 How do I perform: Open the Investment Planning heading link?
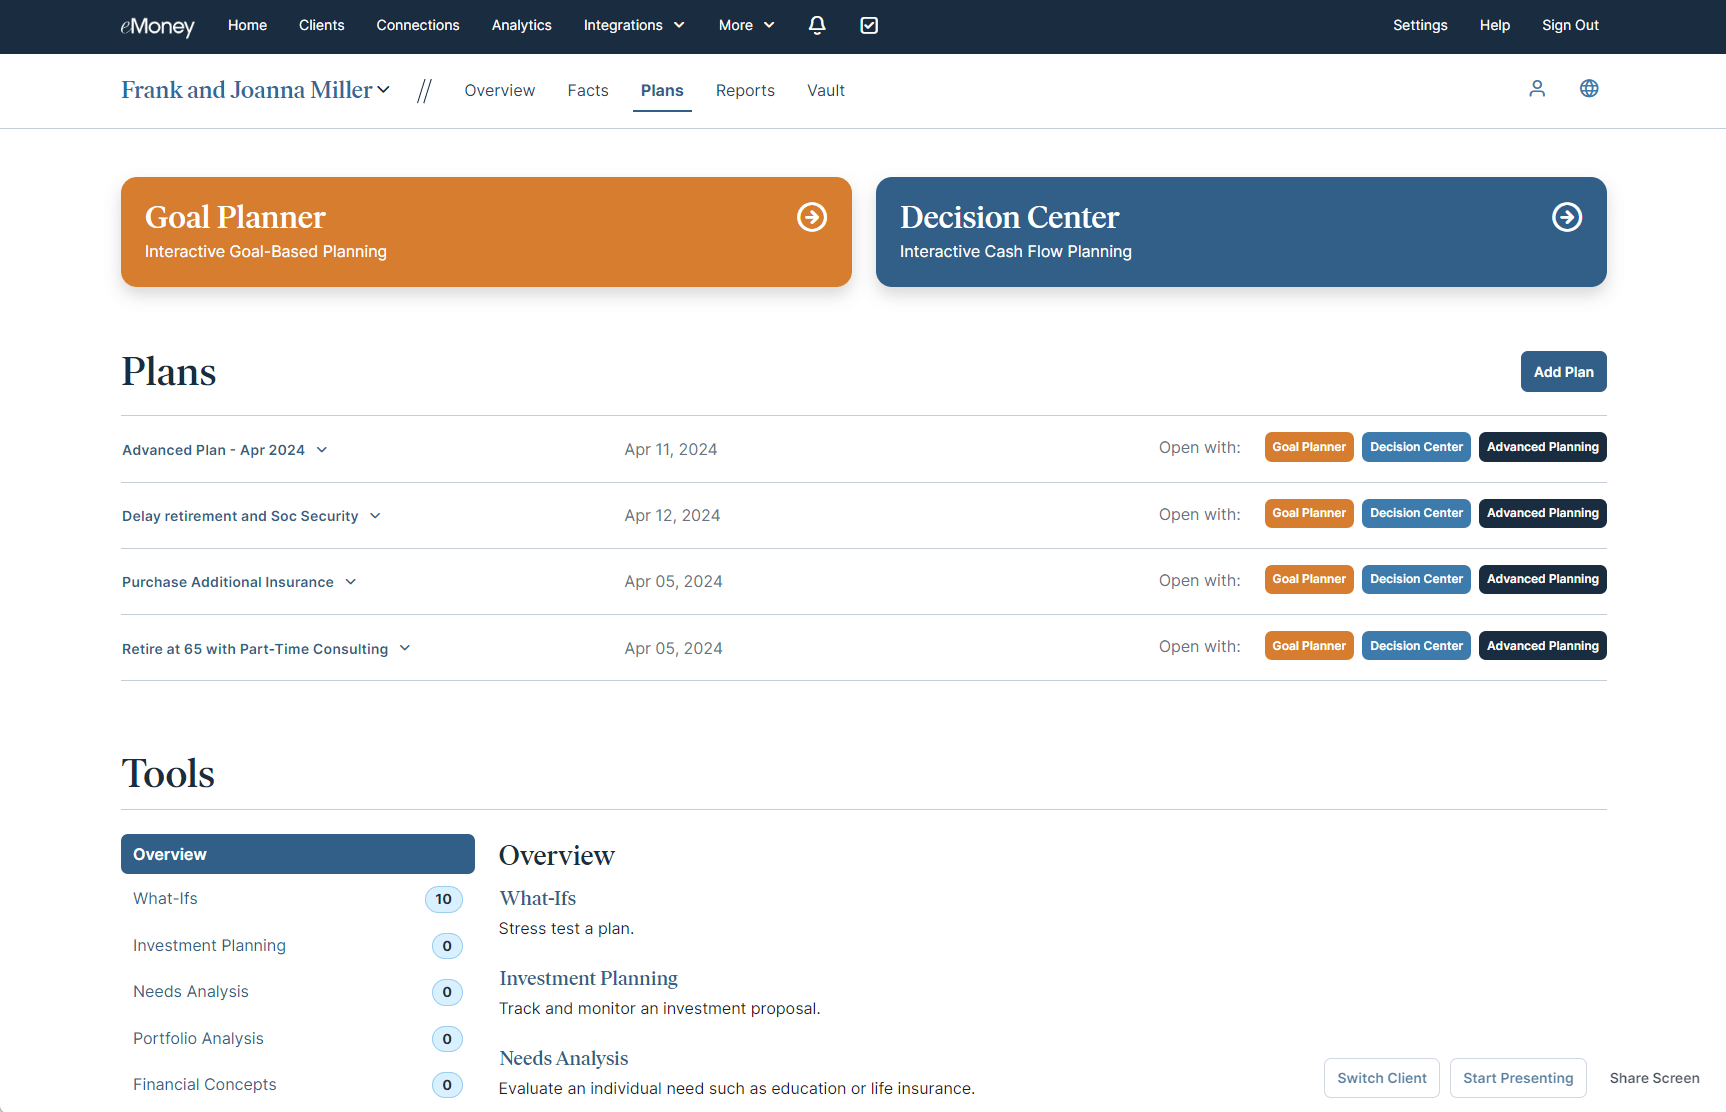click(588, 978)
